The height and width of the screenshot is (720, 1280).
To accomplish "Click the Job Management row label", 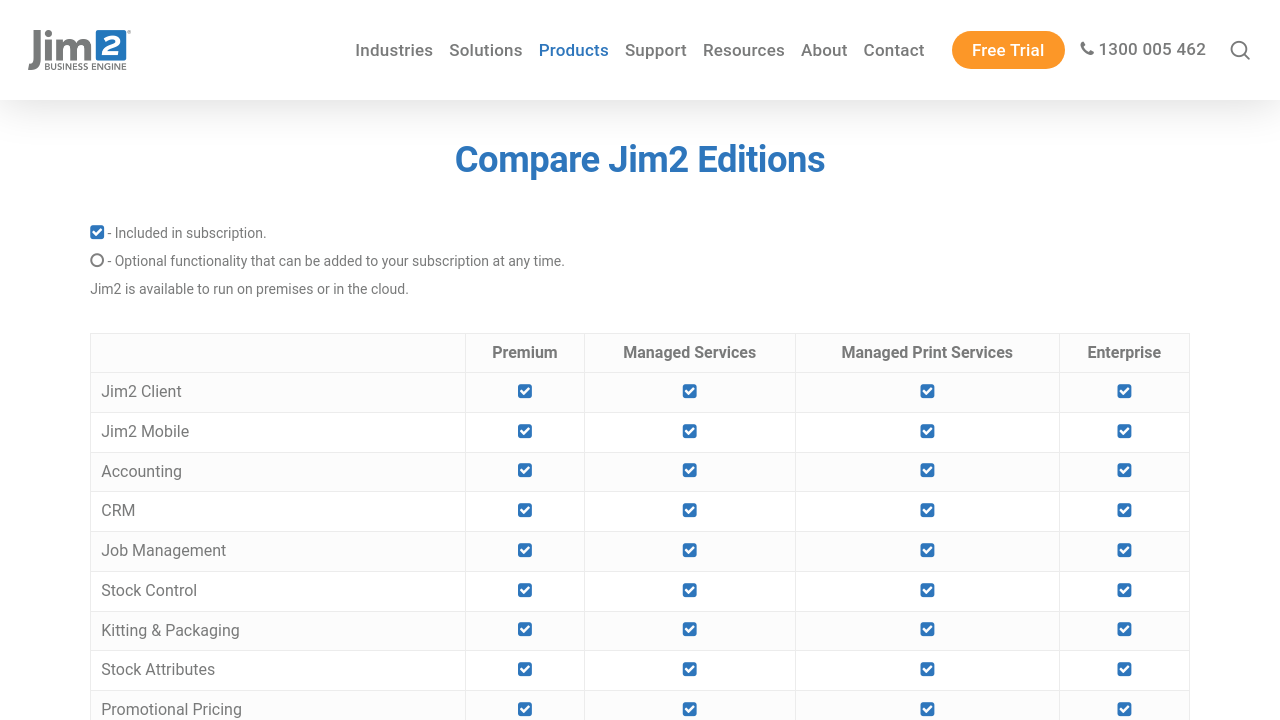I will coord(163,550).
